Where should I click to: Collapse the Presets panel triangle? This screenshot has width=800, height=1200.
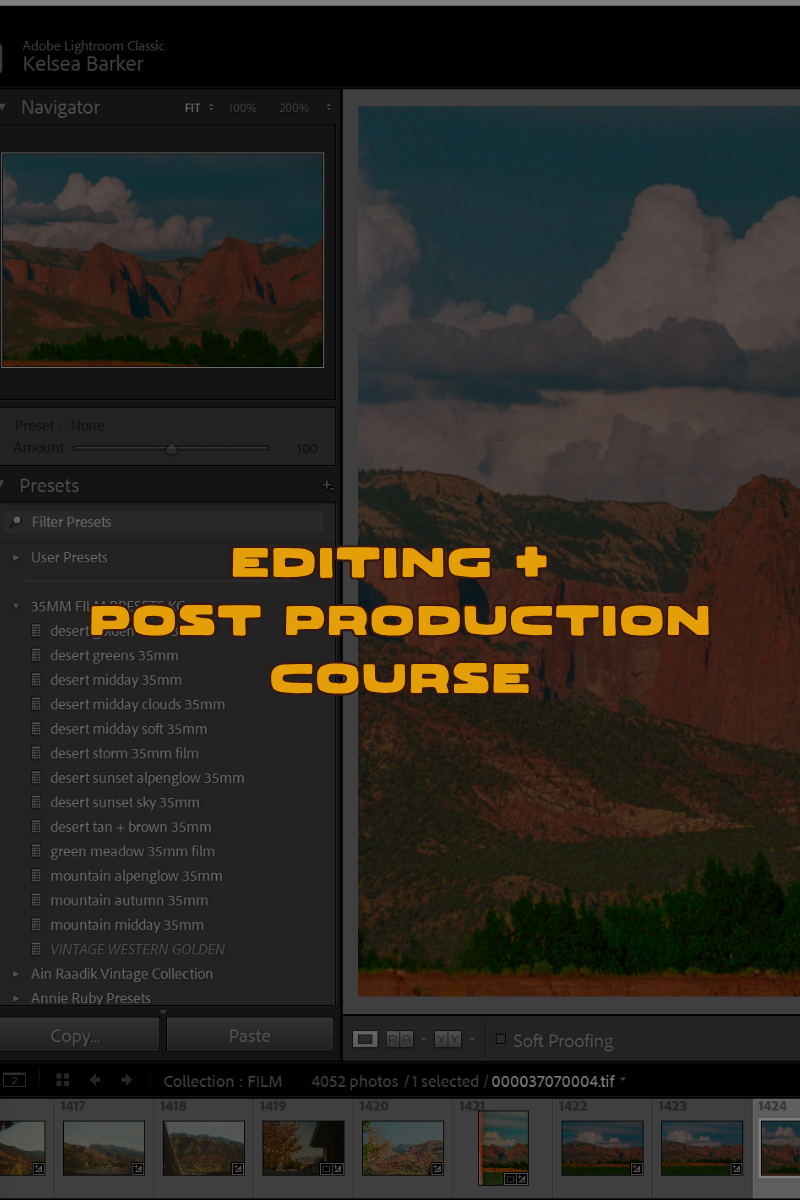point(4,486)
